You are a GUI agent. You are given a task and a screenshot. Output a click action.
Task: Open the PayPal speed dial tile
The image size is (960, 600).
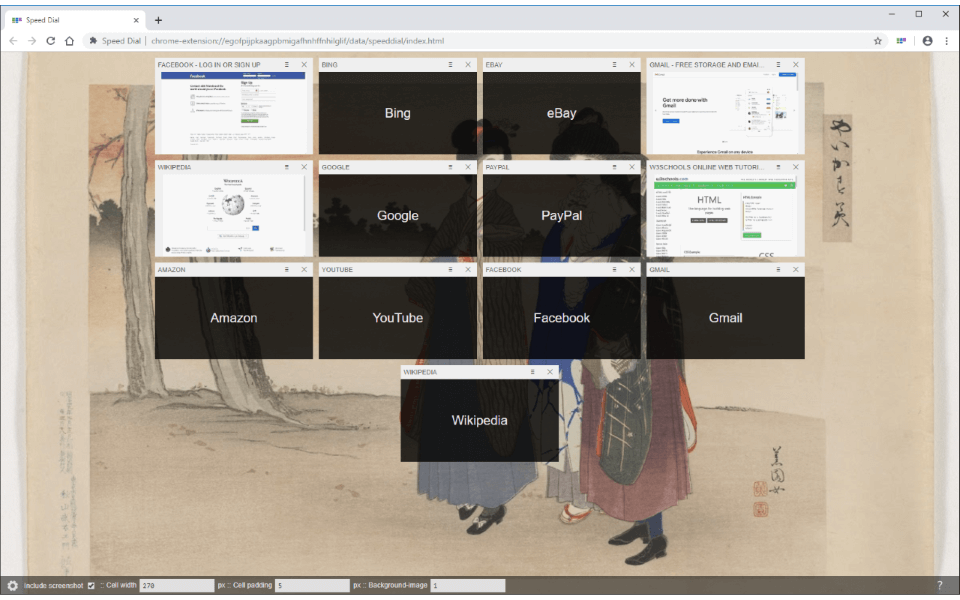pos(561,215)
